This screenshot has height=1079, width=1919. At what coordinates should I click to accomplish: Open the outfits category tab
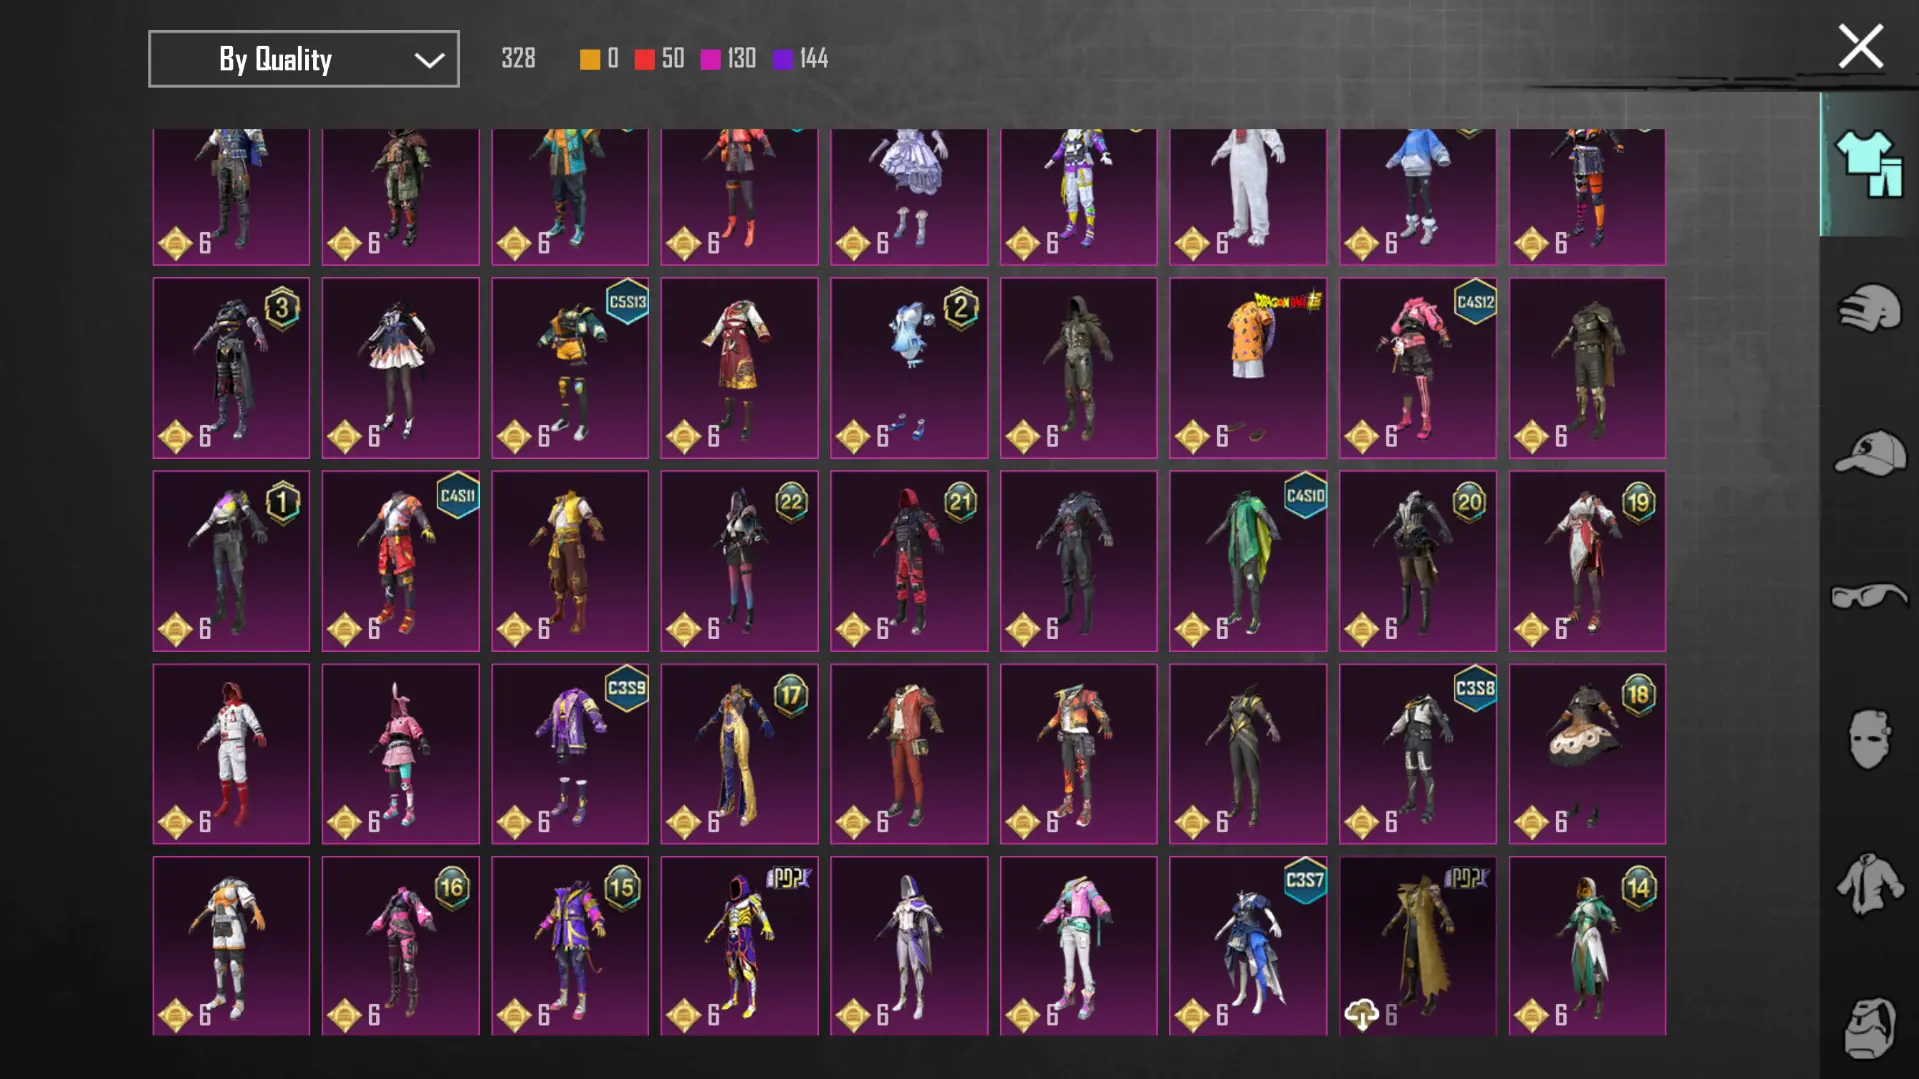1867,164
